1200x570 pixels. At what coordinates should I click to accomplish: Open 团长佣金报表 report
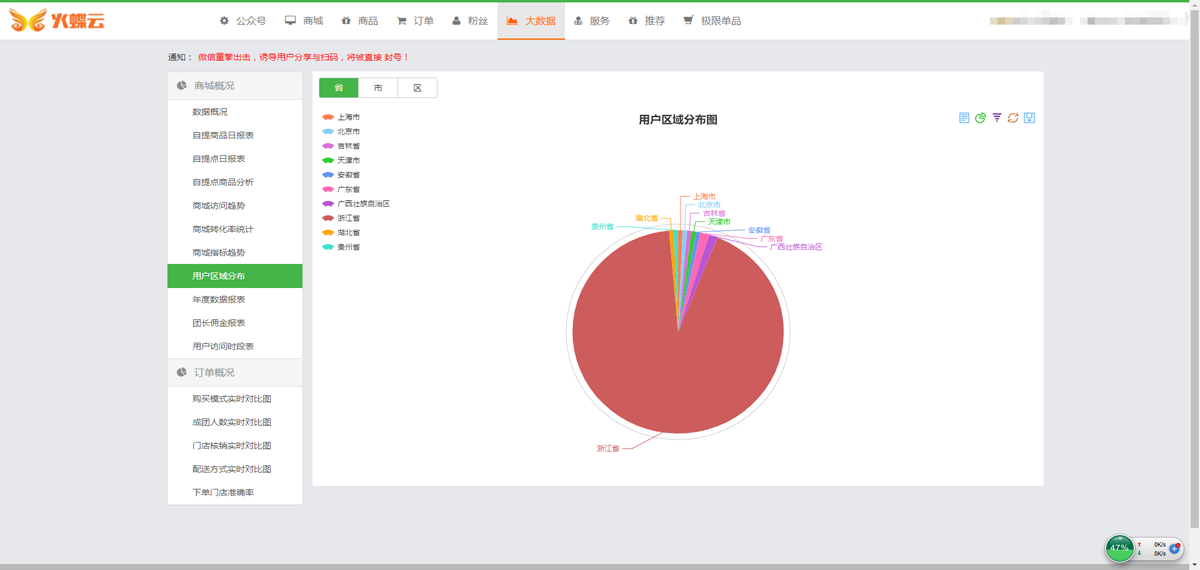click(219, 323)
